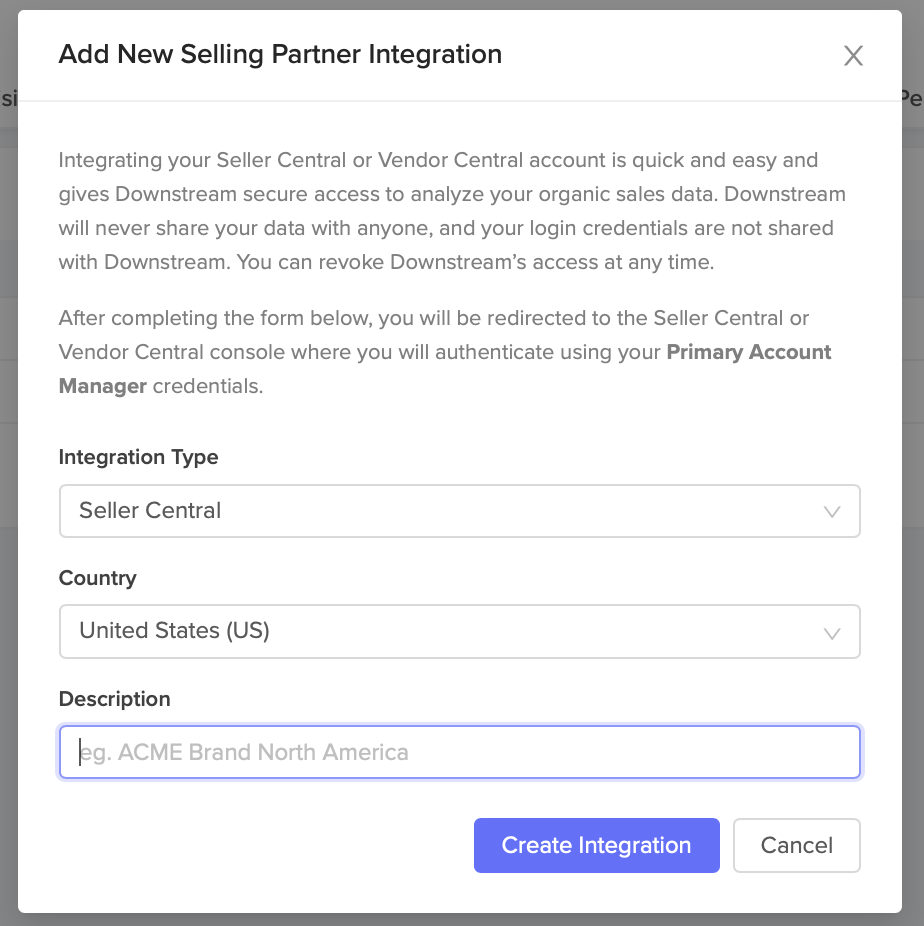Viewport: 924px width, 926px height.
Task: Click the Integration Type field label
Action: pos(138,457)
